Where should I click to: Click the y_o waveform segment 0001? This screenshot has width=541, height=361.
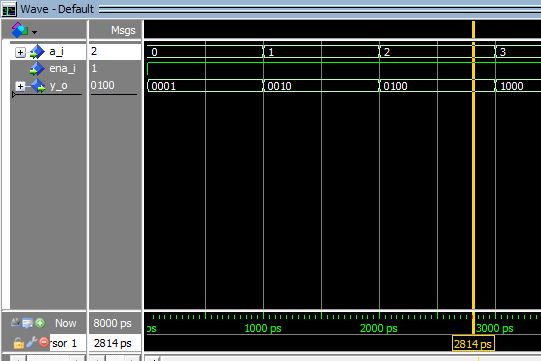205,86
